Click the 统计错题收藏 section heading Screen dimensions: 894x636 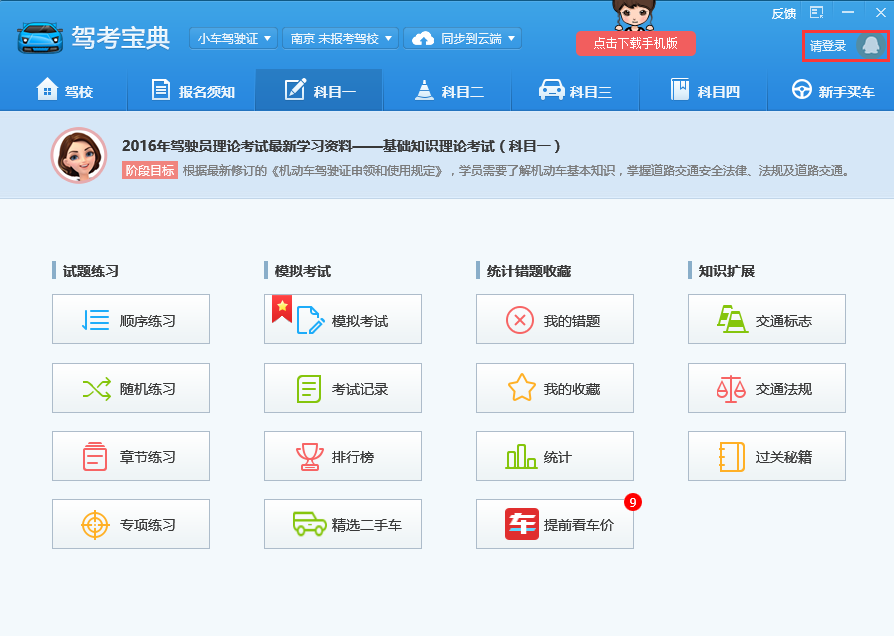pos(529,271)
